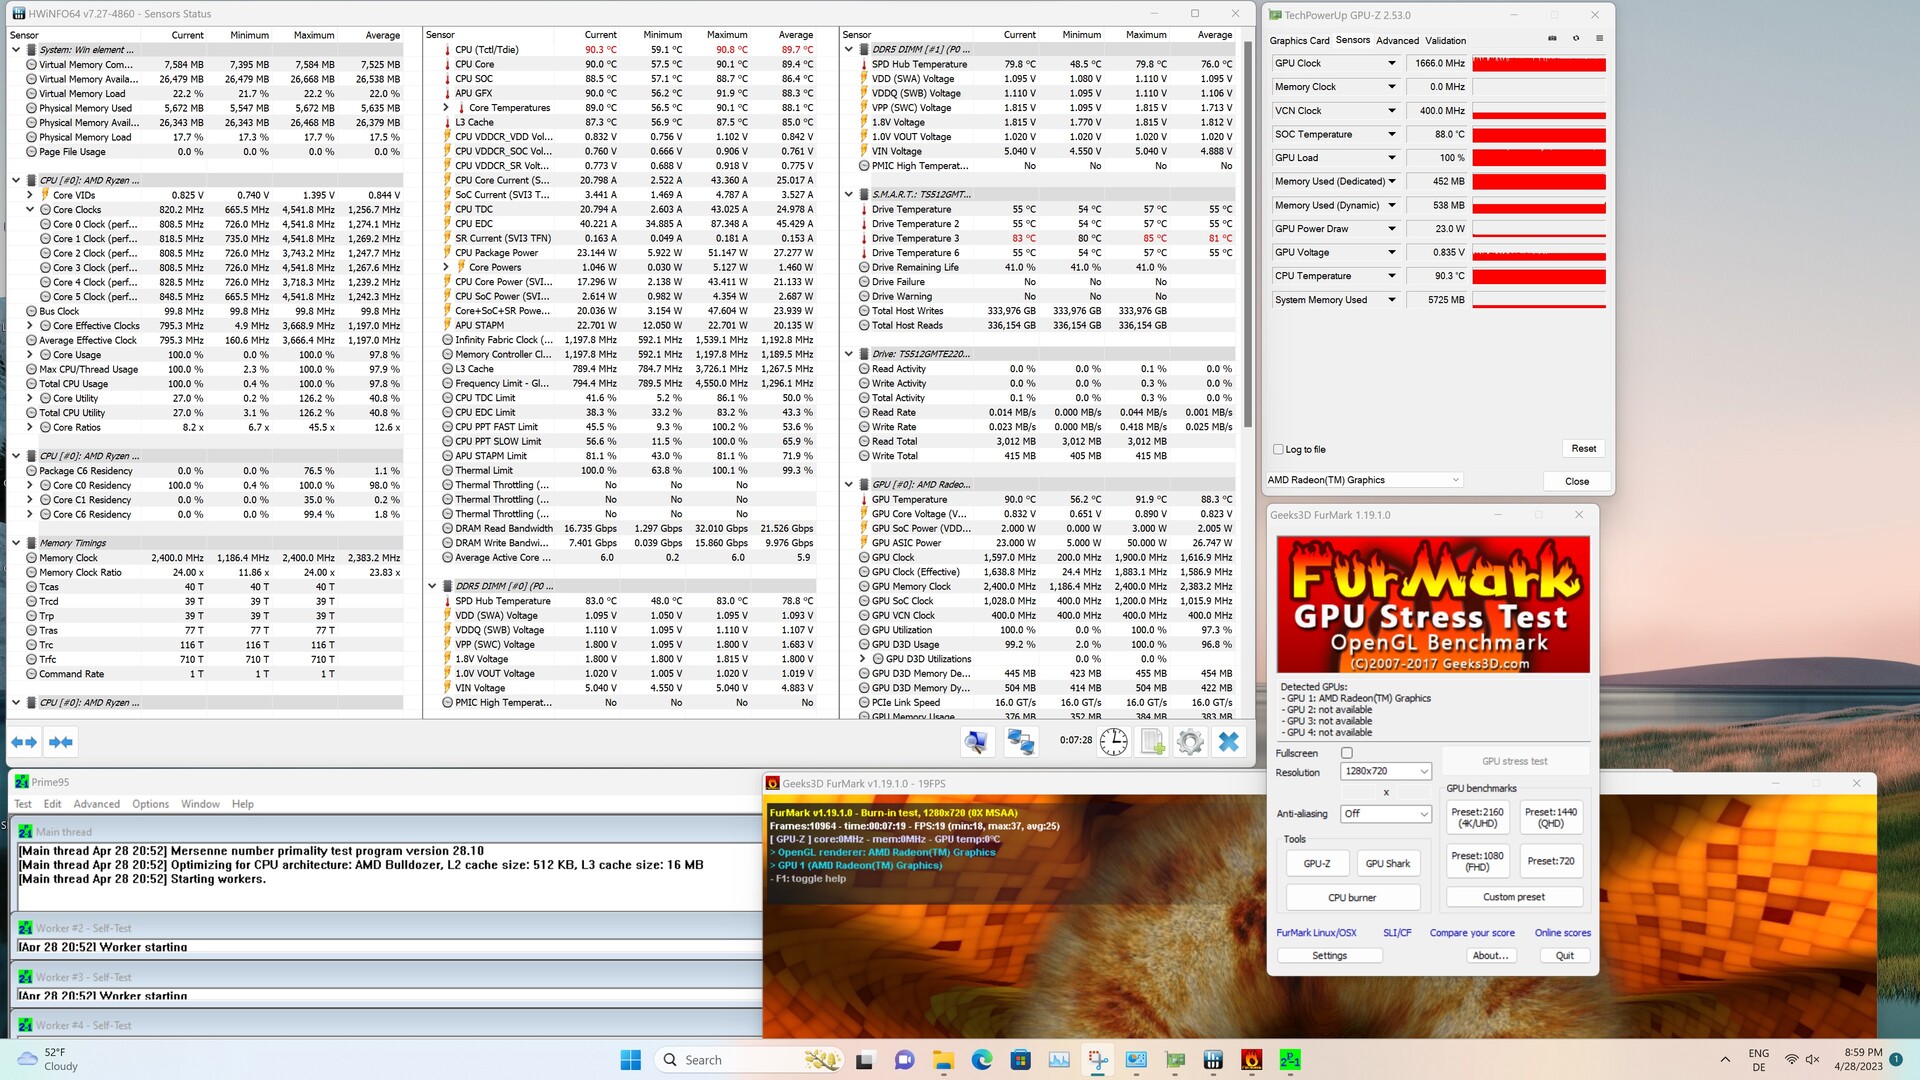This screenshot has width=1920, height=1080.
Task: Open GPU Clock sensor dropdown in GPU-Z
Action: click(1391, 63)
